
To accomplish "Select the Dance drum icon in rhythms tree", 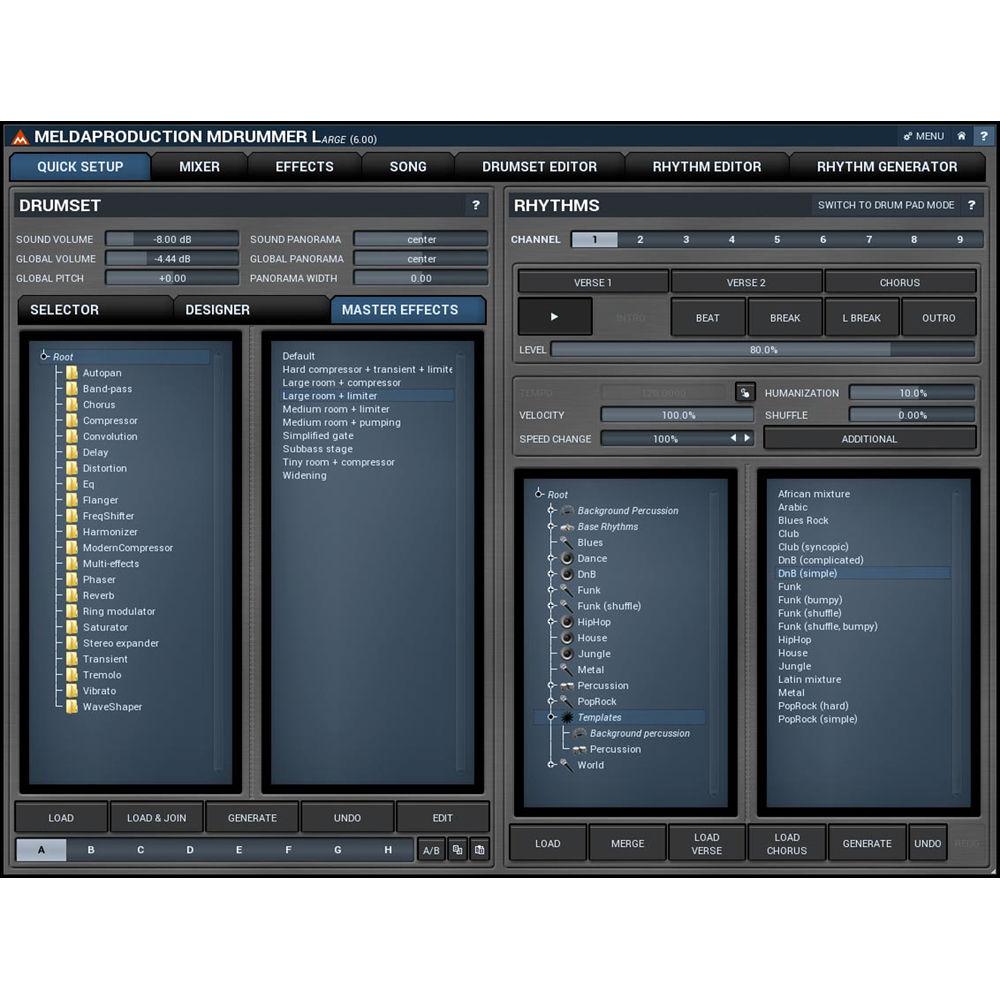I will pos(569,558).
